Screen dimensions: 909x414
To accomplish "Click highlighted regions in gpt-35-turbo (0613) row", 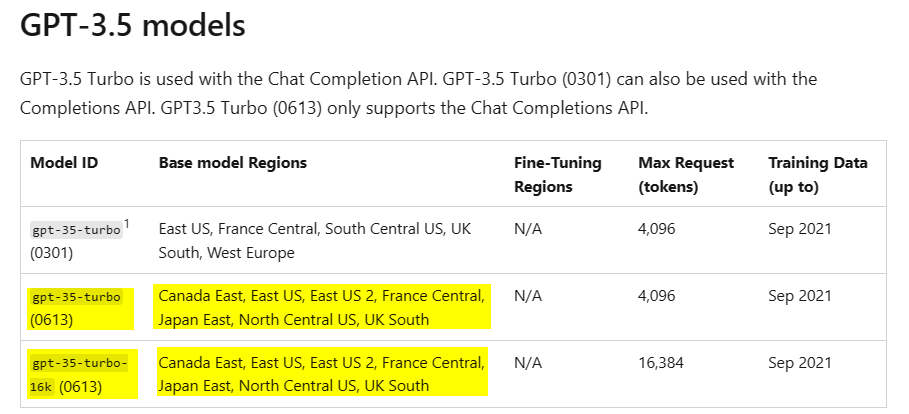I will (322, 307).
